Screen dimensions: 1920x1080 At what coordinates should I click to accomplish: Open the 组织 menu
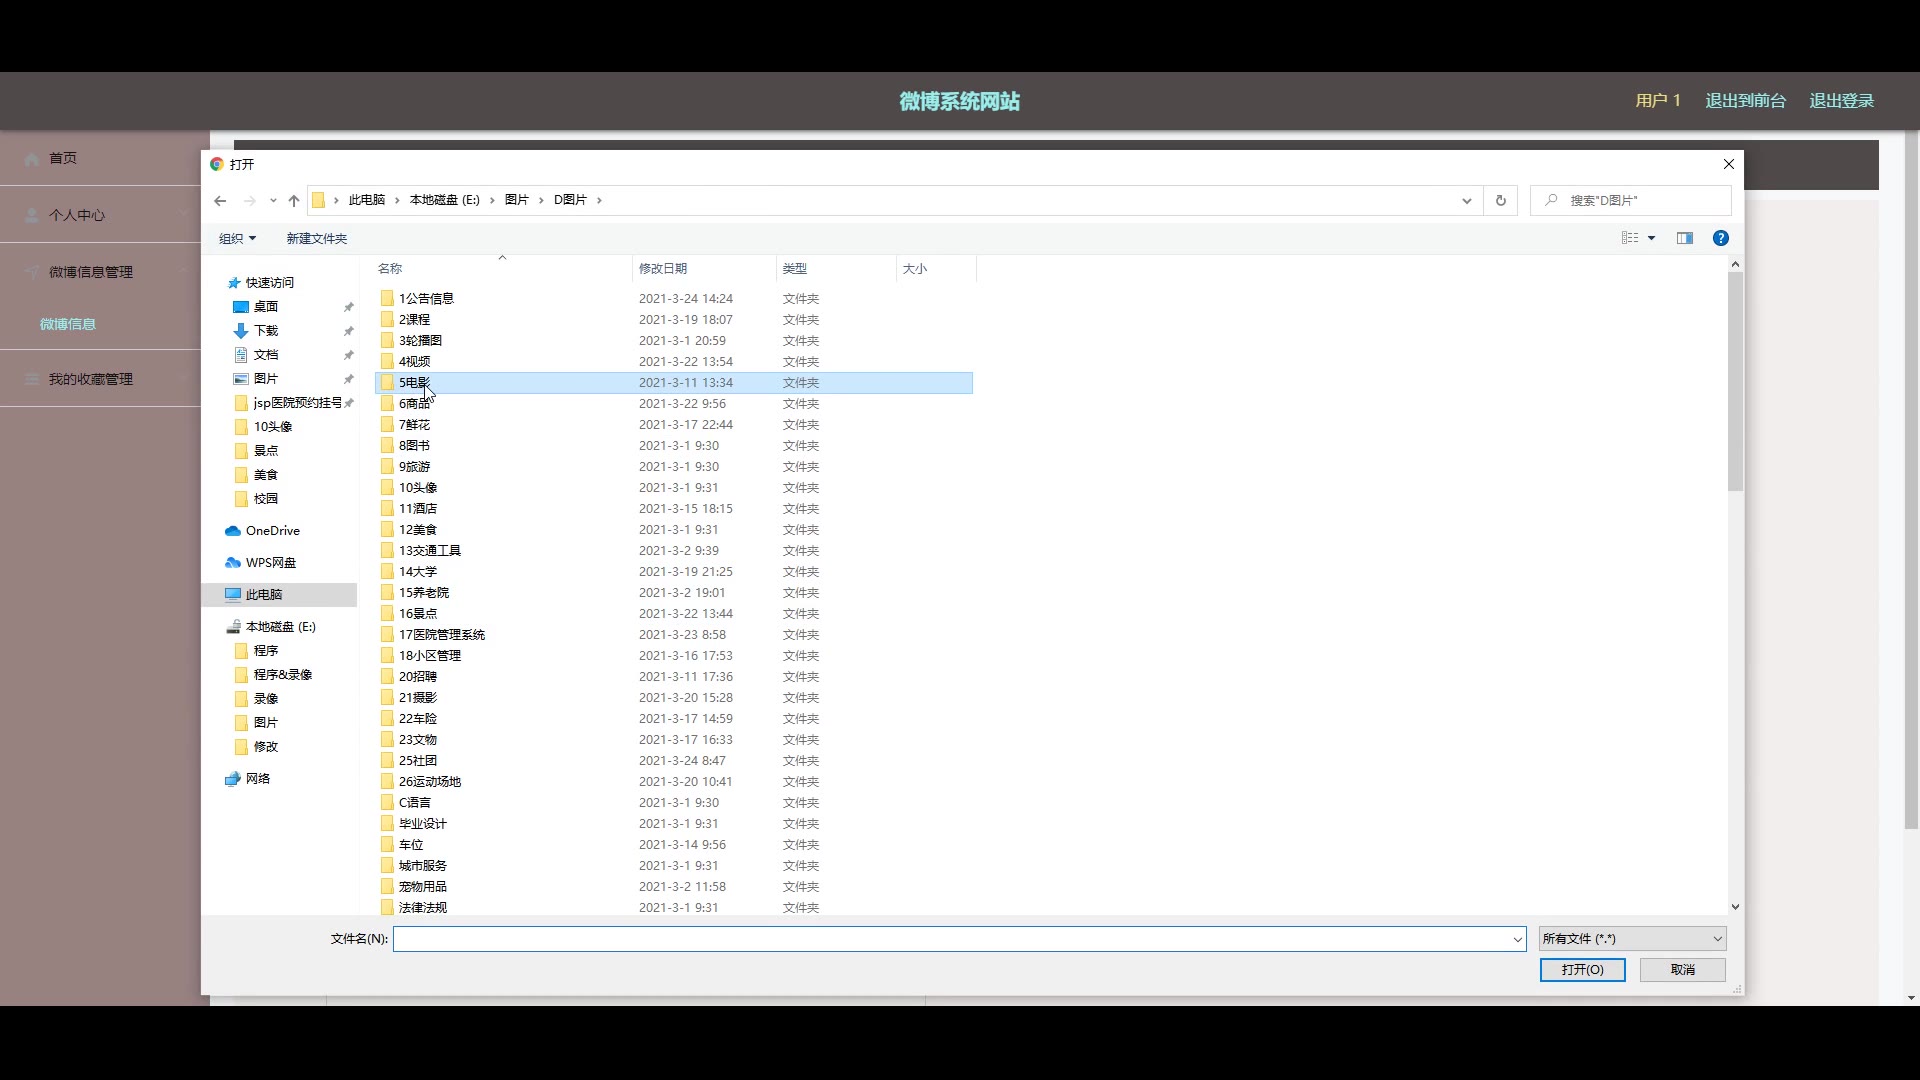pos(237,238)
